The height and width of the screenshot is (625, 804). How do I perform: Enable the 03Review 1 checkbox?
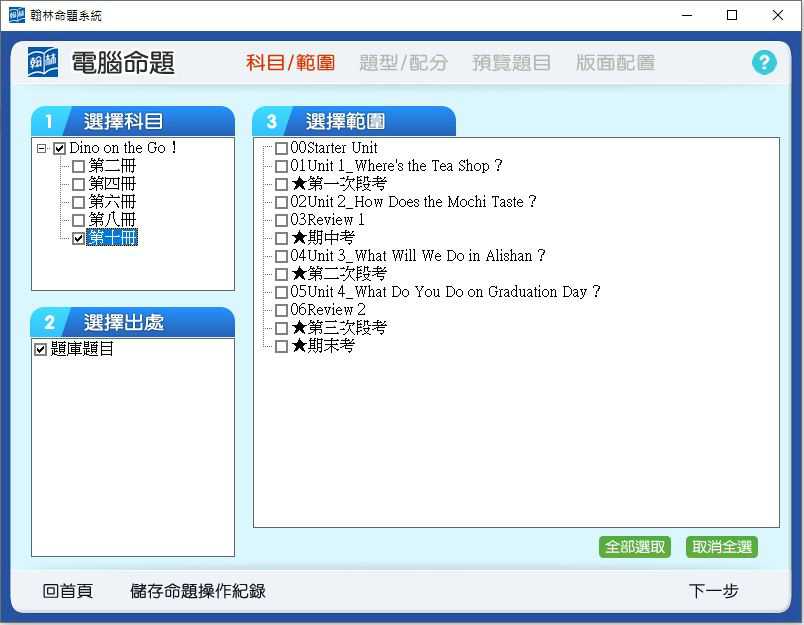tap(282, 220)
